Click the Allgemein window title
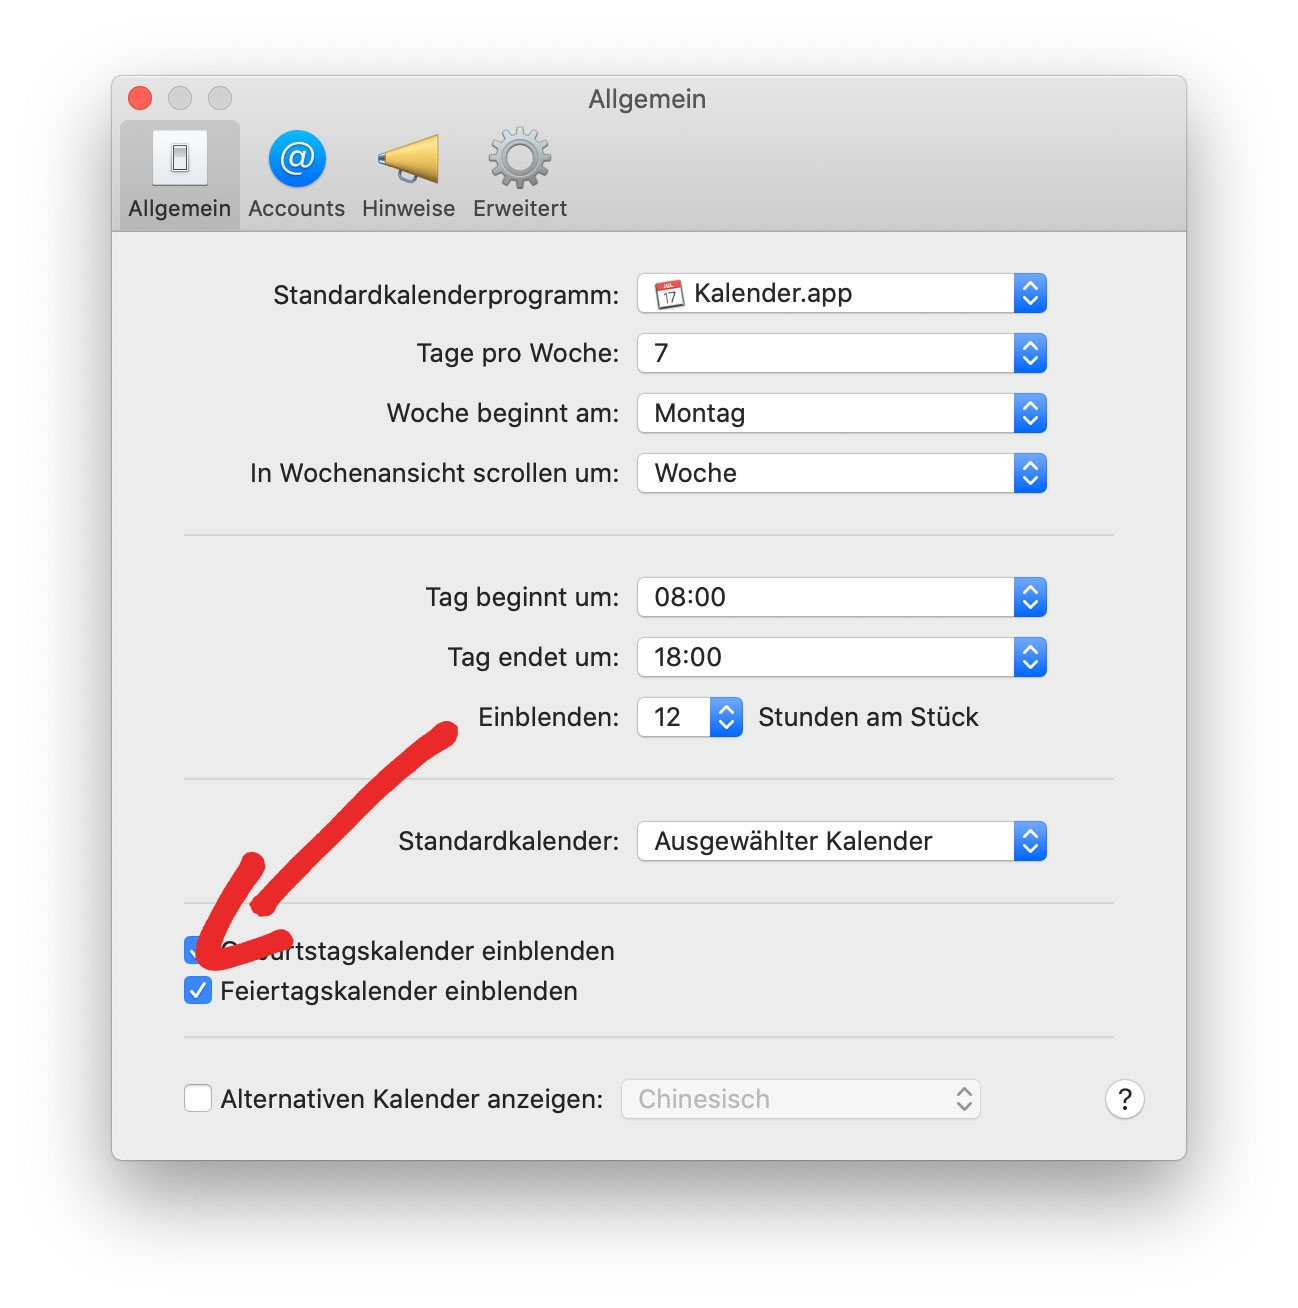The image size is (1298, 1308). pyautogui.click(x=647, y=99)
